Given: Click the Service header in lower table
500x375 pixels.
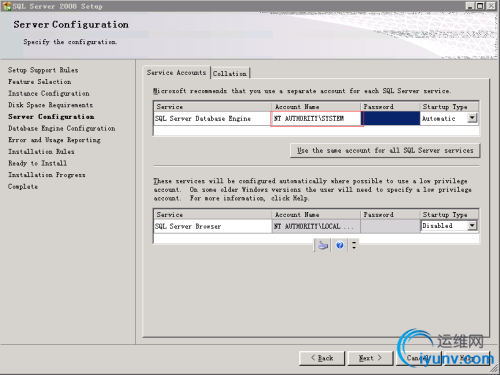Looking at the screenshot, I should tap(213, 215).
